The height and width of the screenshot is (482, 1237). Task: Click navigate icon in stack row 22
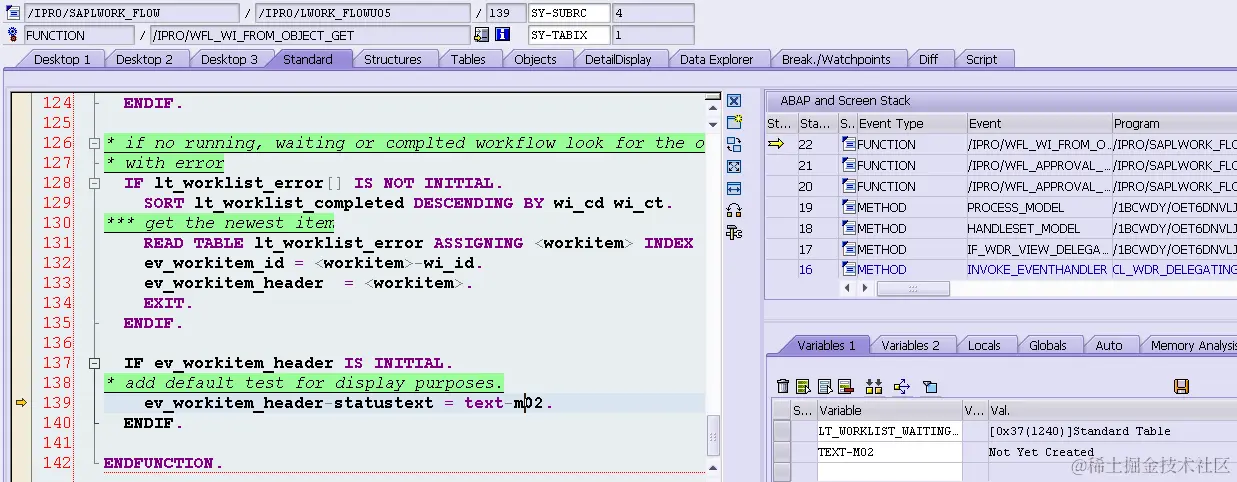pos(849,144)
